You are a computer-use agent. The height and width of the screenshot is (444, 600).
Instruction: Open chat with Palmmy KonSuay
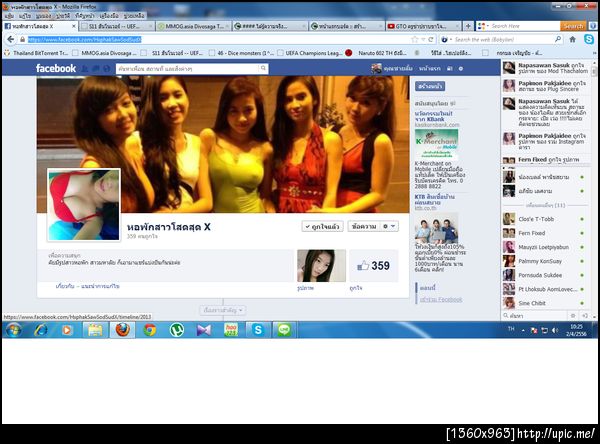544,261
